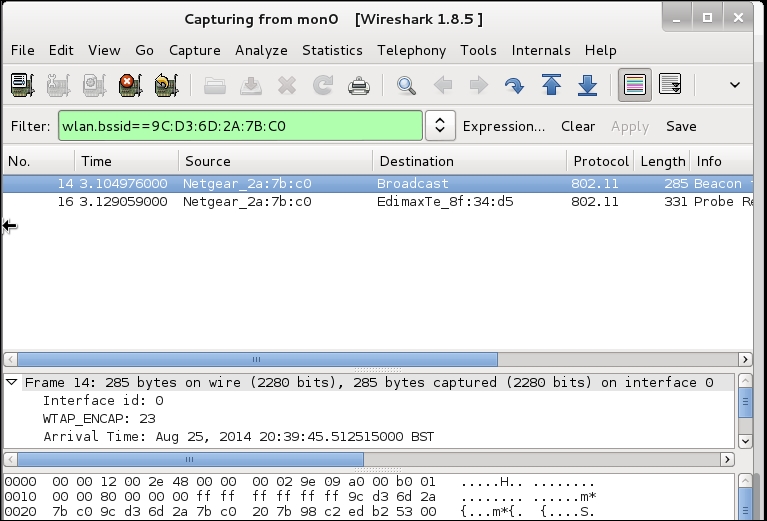This screenshot has width=767, height=521.
Task: Collapse the Frame 14 tree node
Action: [x=12, y=382]
